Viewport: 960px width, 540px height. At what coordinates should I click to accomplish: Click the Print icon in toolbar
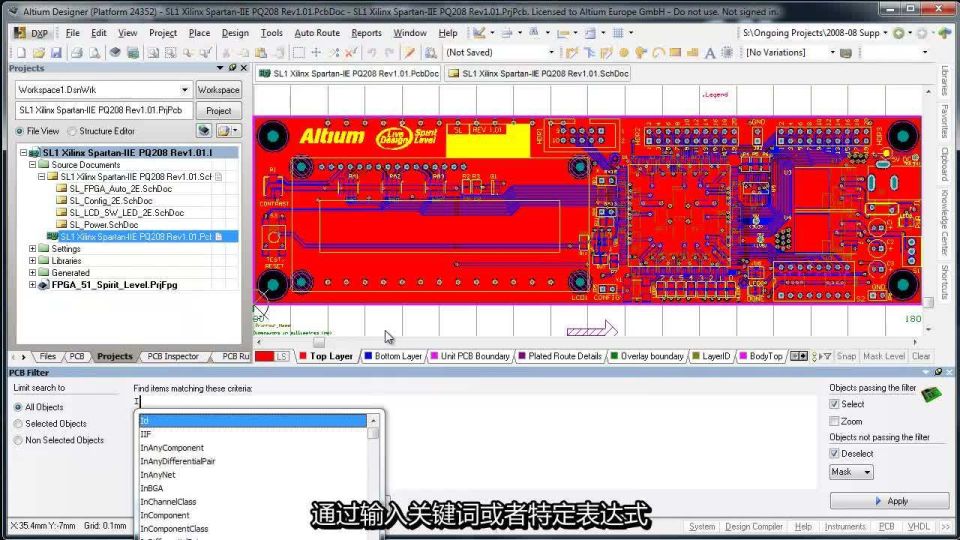coord(77,53)
